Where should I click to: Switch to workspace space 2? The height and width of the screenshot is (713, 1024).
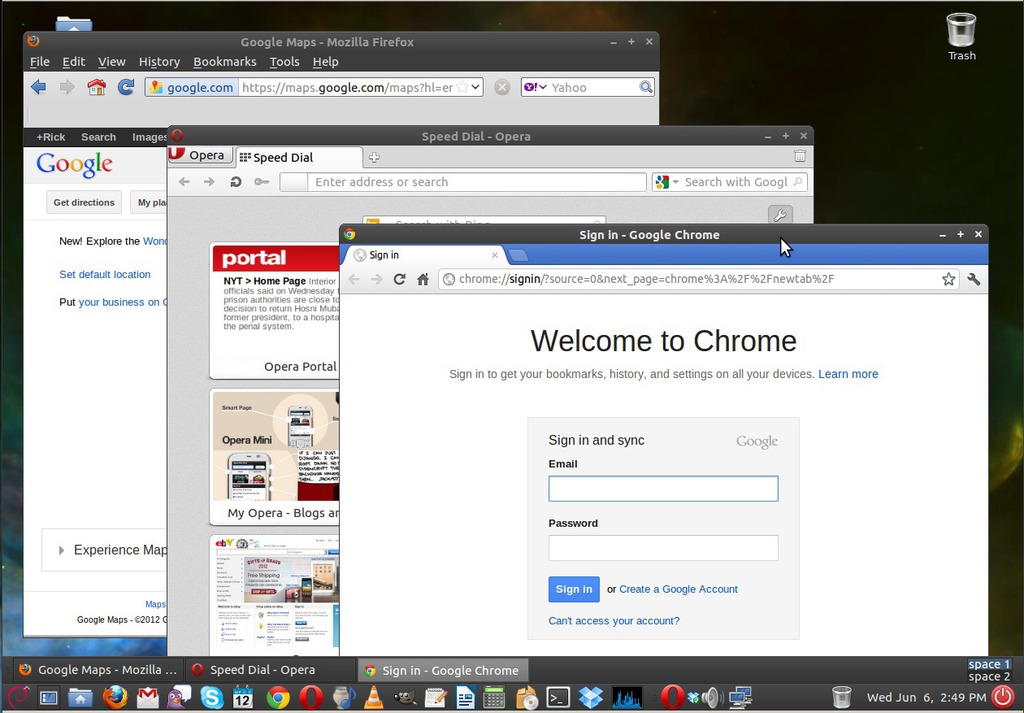(989, 676)
